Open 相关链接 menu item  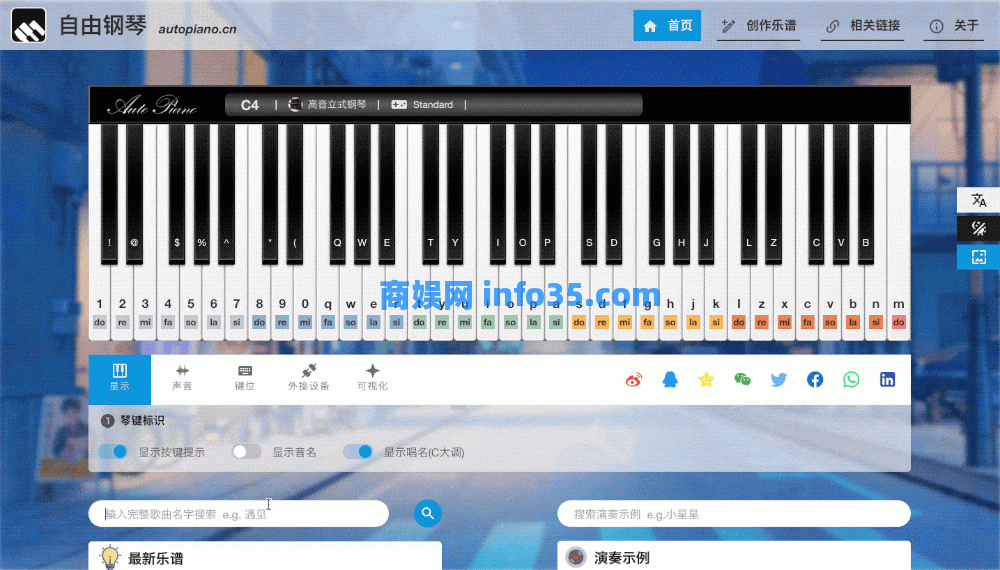tap(862, 26)
